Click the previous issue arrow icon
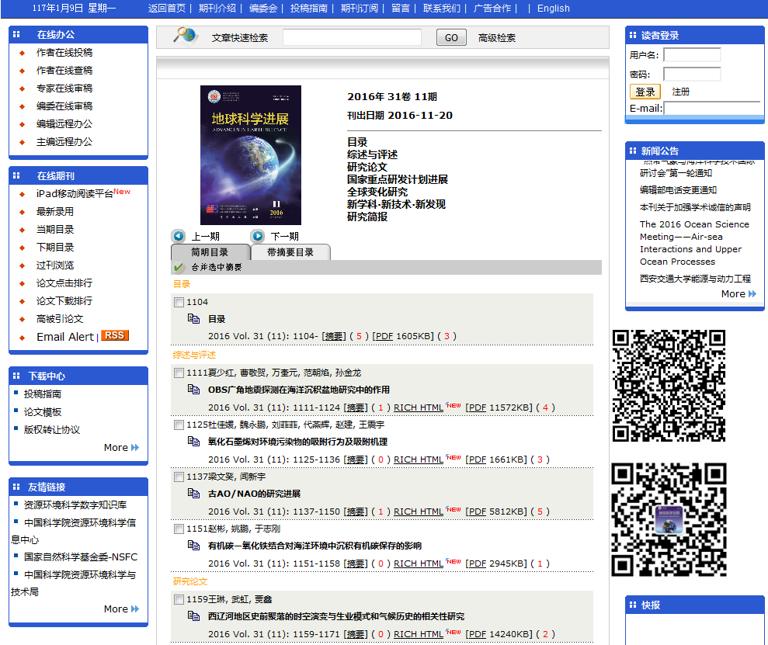Viewport: 768px width, 645px height. (x=180, y=237)
